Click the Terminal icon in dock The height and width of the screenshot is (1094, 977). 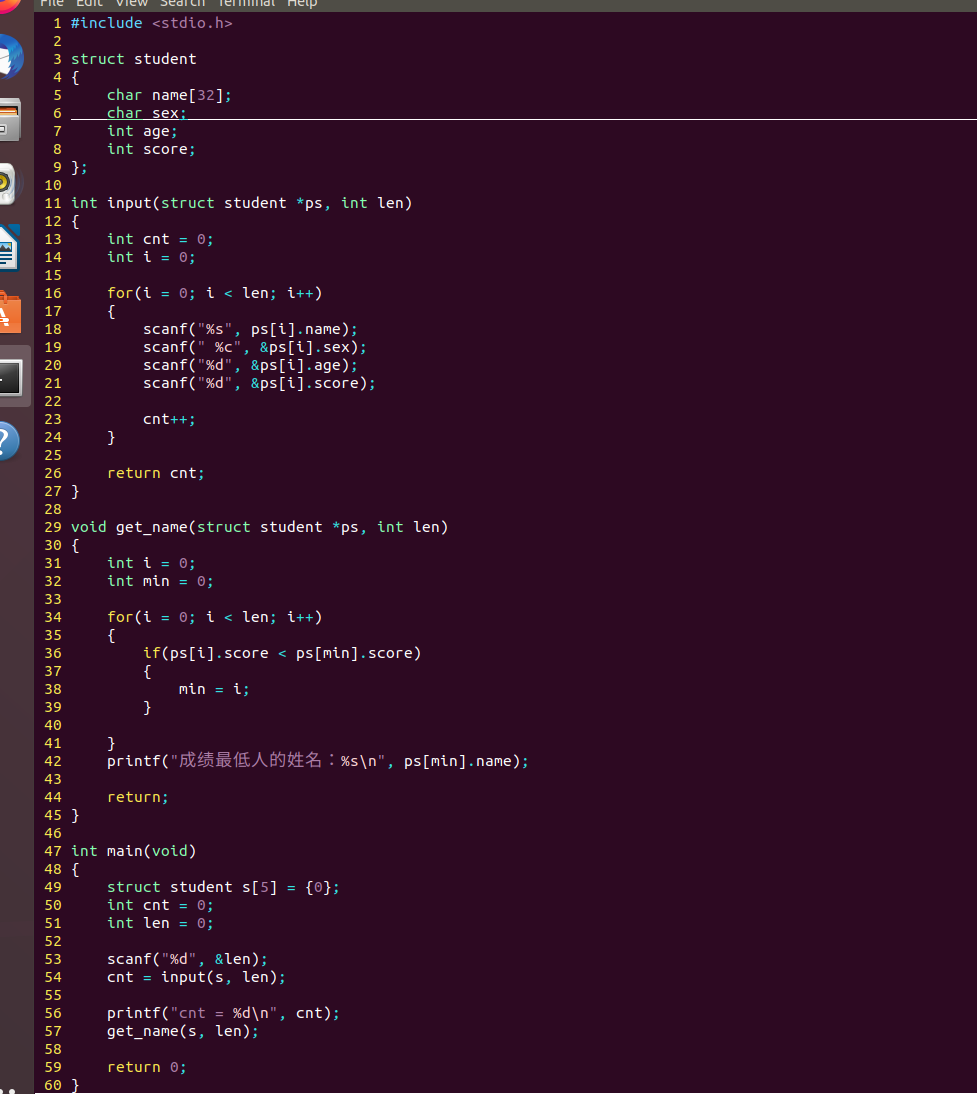coord(10,377)
